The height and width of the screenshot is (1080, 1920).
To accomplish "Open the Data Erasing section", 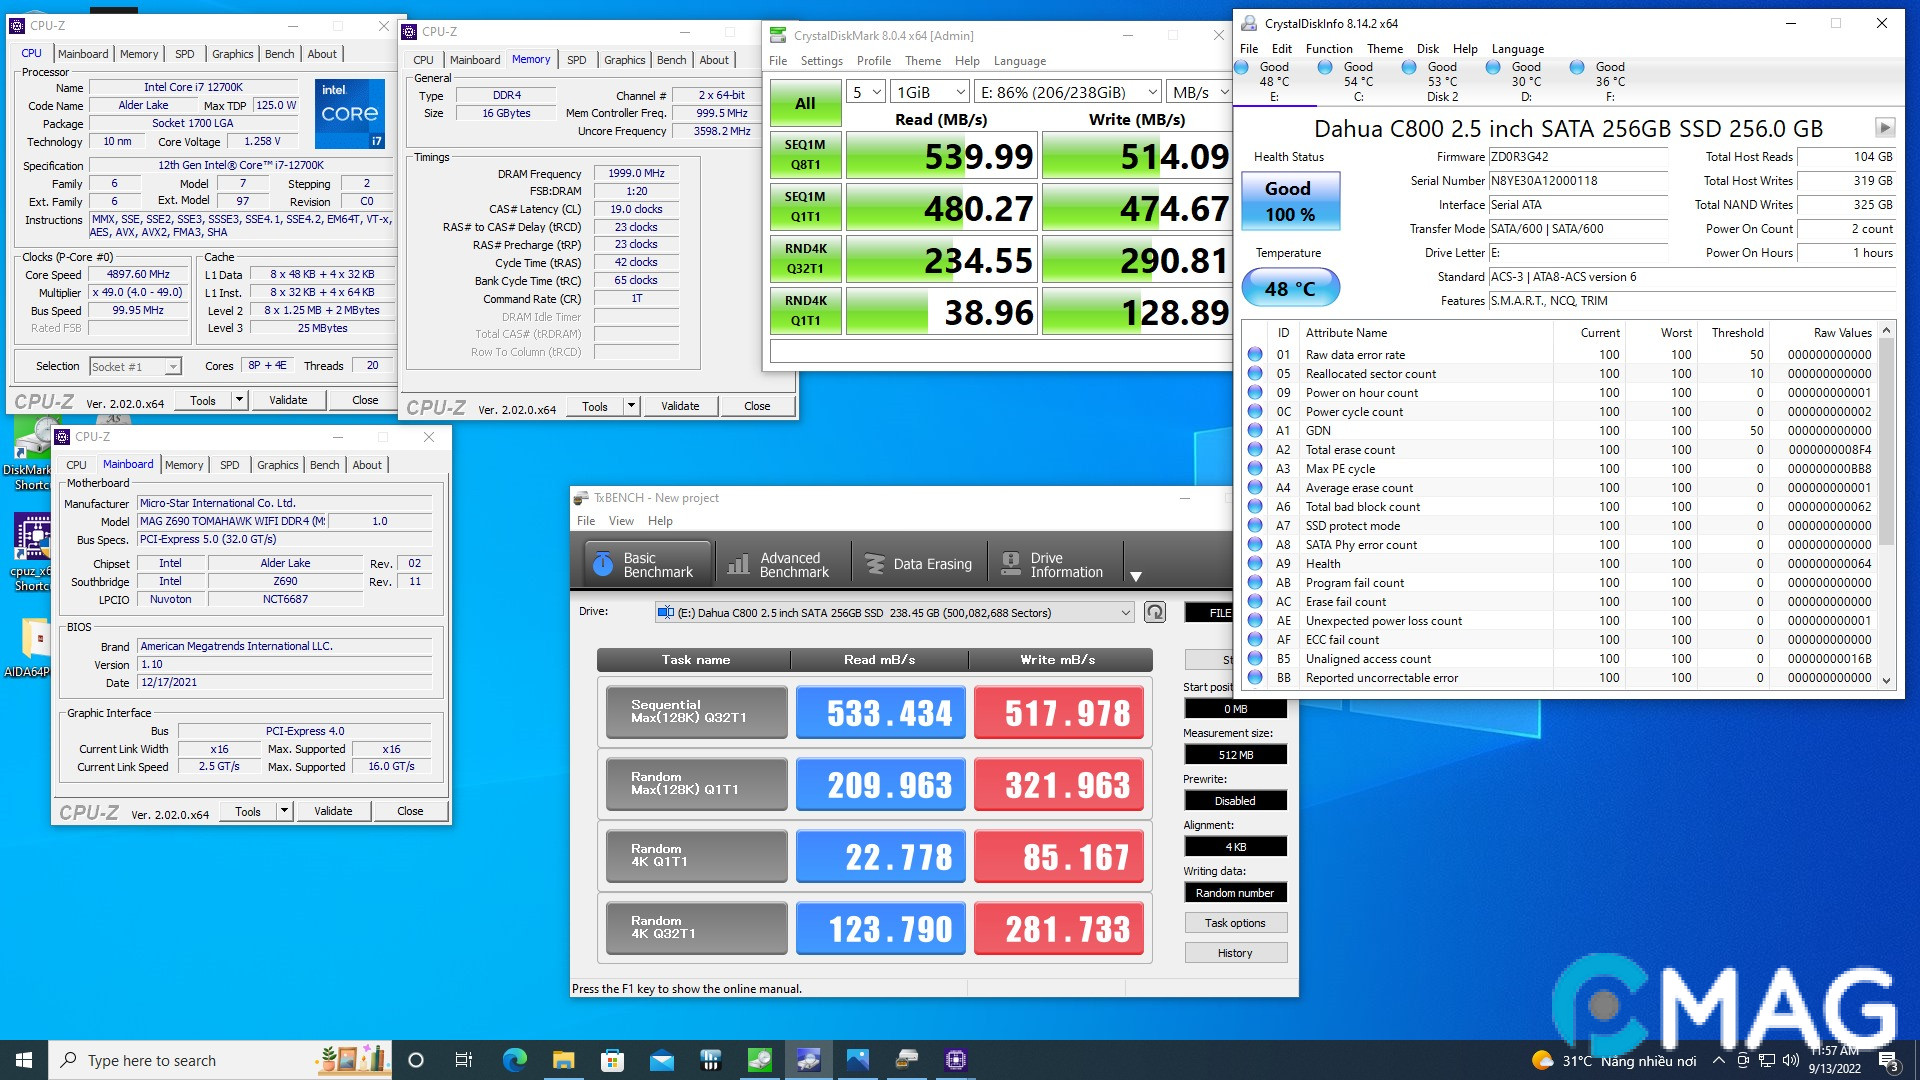I will 918,565.
